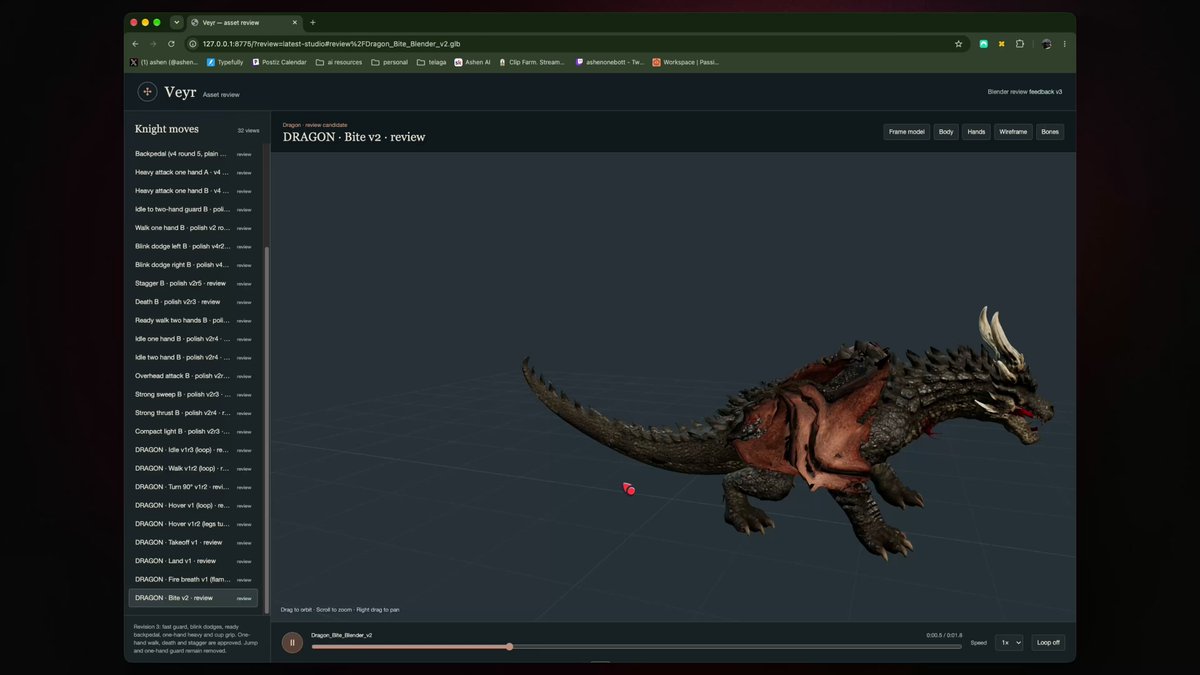
Task: Open a new browser tab
Action: click(312, 22)
